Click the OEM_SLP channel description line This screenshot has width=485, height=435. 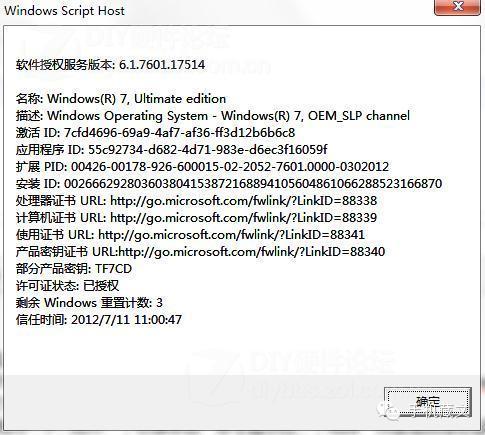point(213,116)
